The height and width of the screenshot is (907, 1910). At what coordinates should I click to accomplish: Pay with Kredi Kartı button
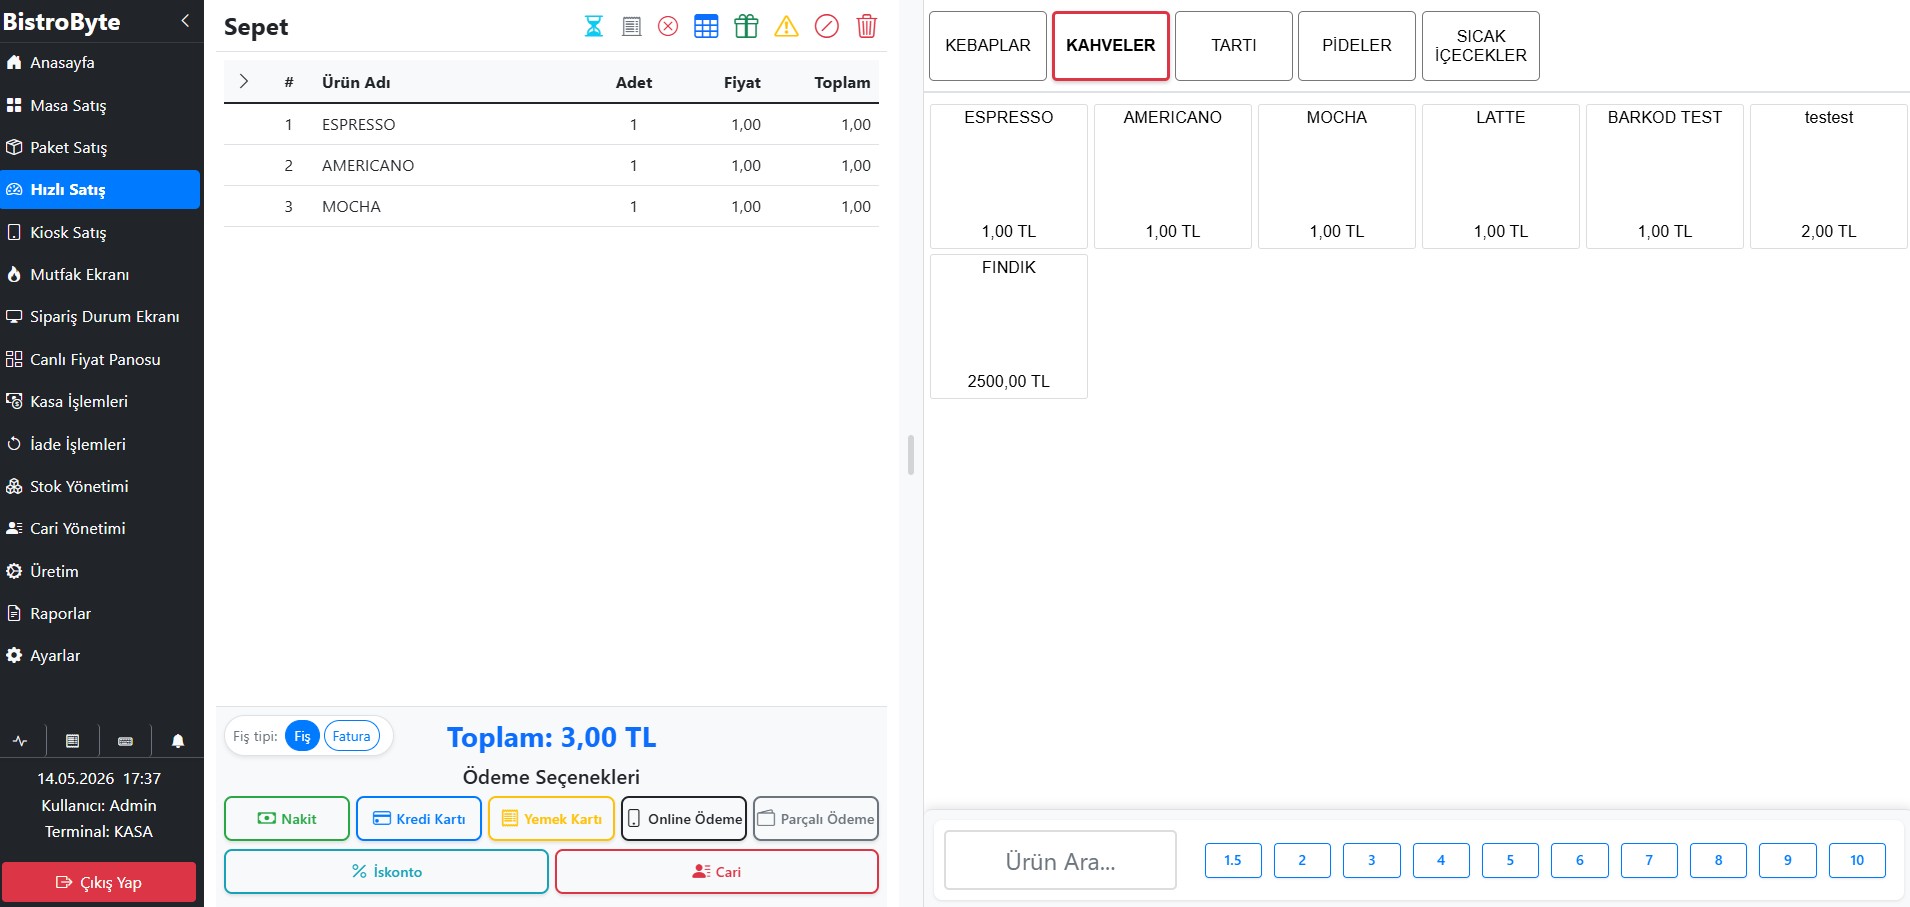point(419,818)
